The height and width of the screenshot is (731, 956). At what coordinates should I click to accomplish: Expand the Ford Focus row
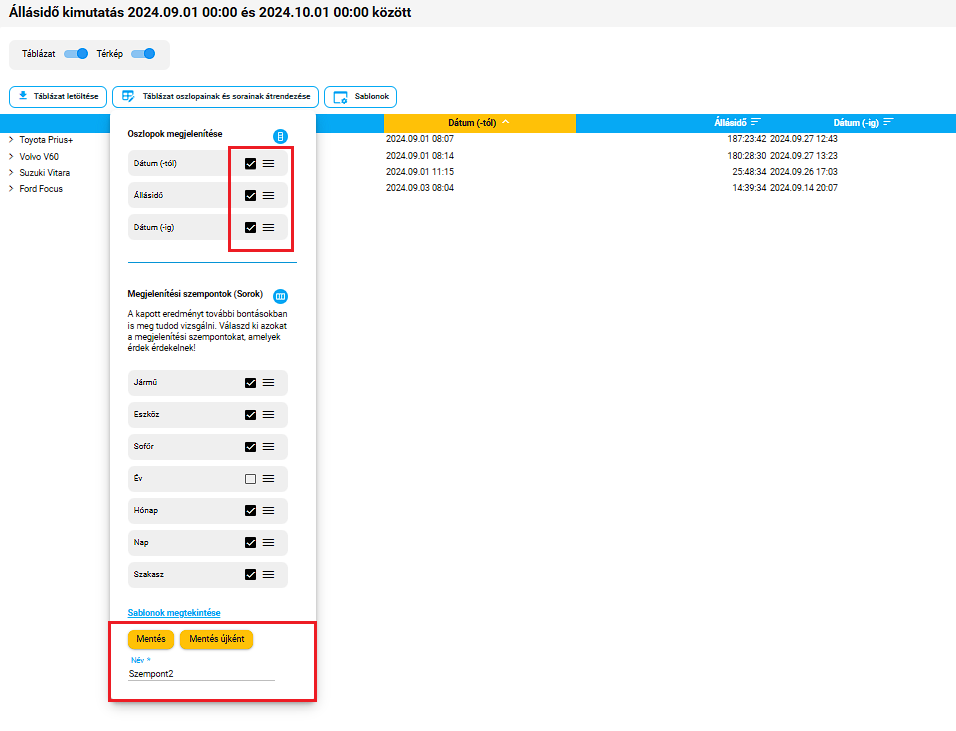[11, 189]
